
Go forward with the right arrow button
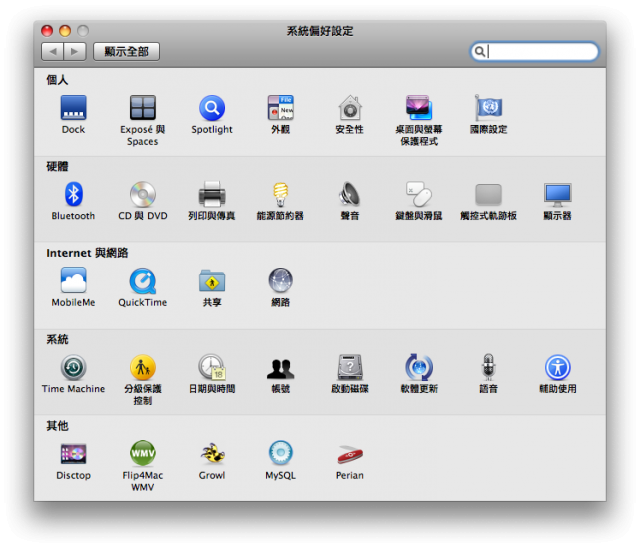pos(75,51)
